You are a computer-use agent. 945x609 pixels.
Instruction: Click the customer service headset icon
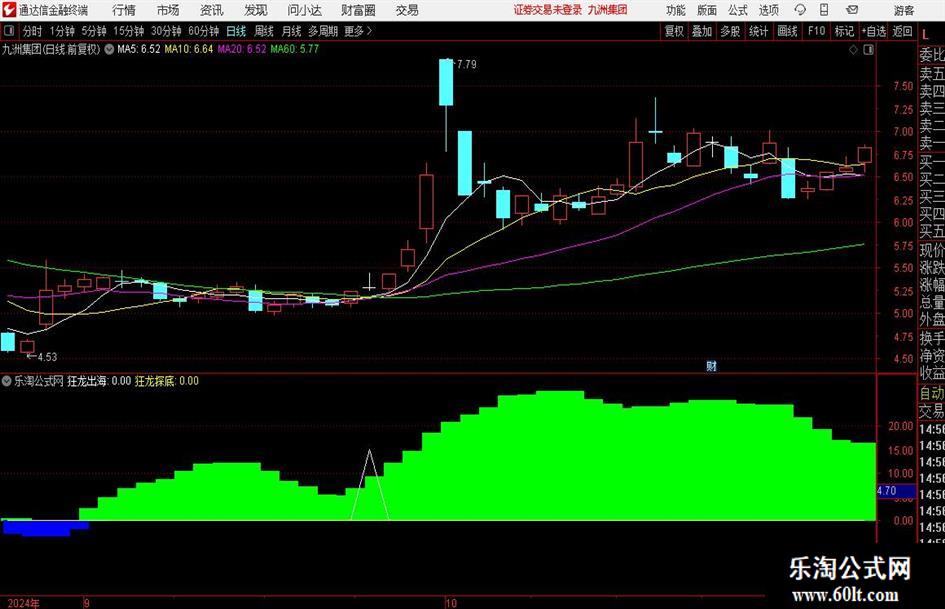tap(800, 10)
